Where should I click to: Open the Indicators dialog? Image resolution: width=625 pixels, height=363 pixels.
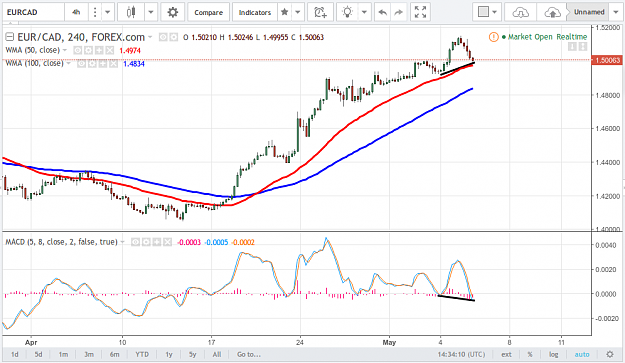point(255,12)
